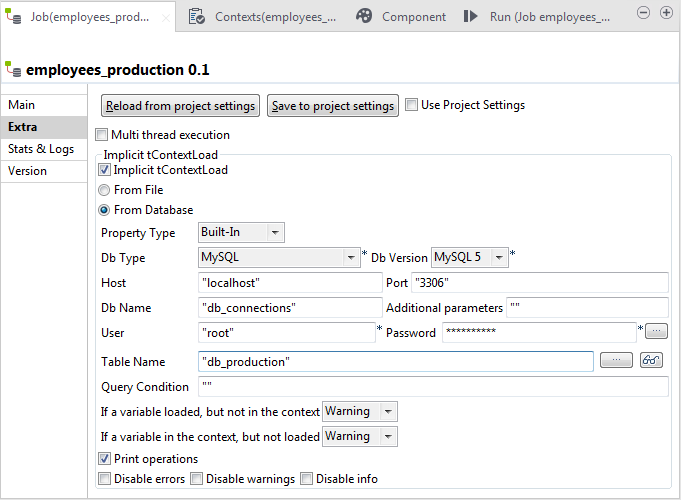Click the maximize view icon at top right
681x500 pixels.
(666, 13)
